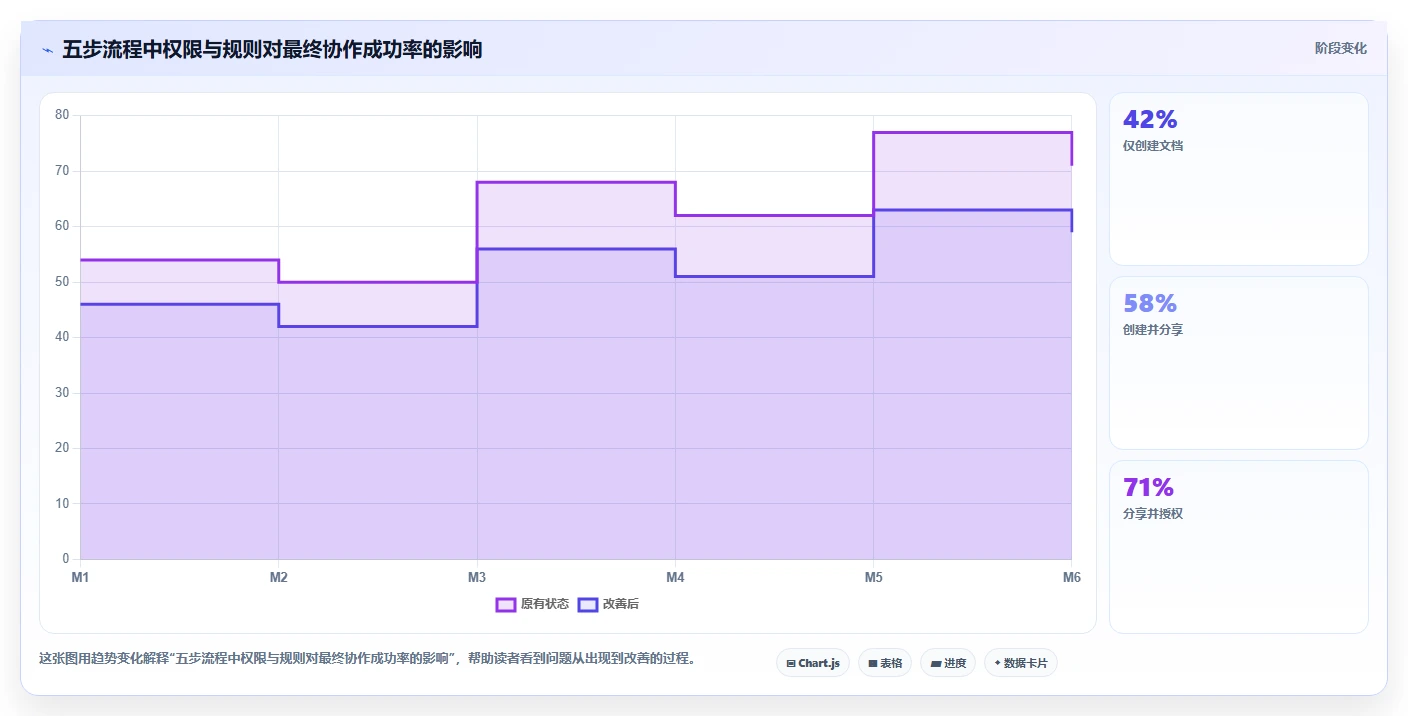The image size is (1408, 716).
Task: Toggle the 改善后 series in legend
Action: point(608,604)
